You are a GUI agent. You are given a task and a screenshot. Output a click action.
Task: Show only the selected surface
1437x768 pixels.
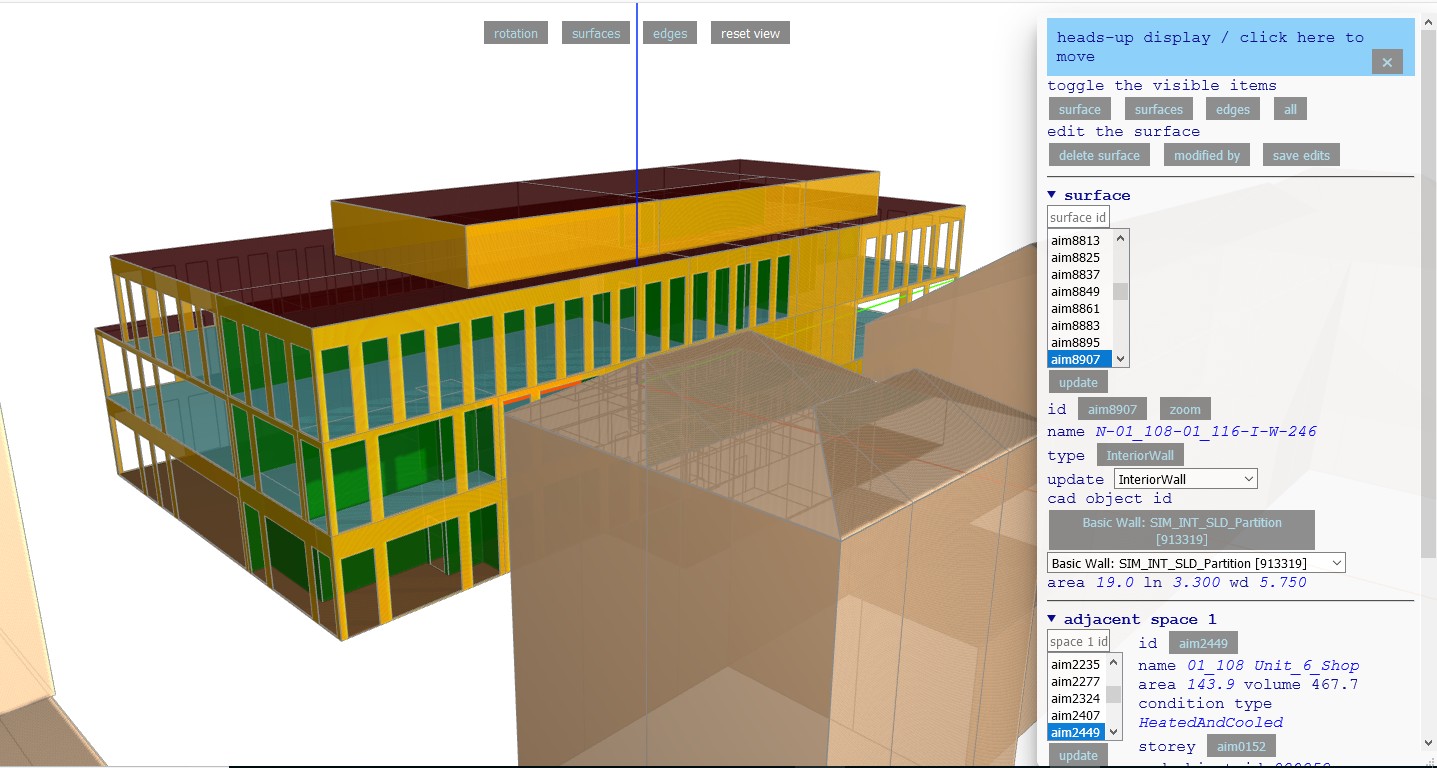(1079, 109)
